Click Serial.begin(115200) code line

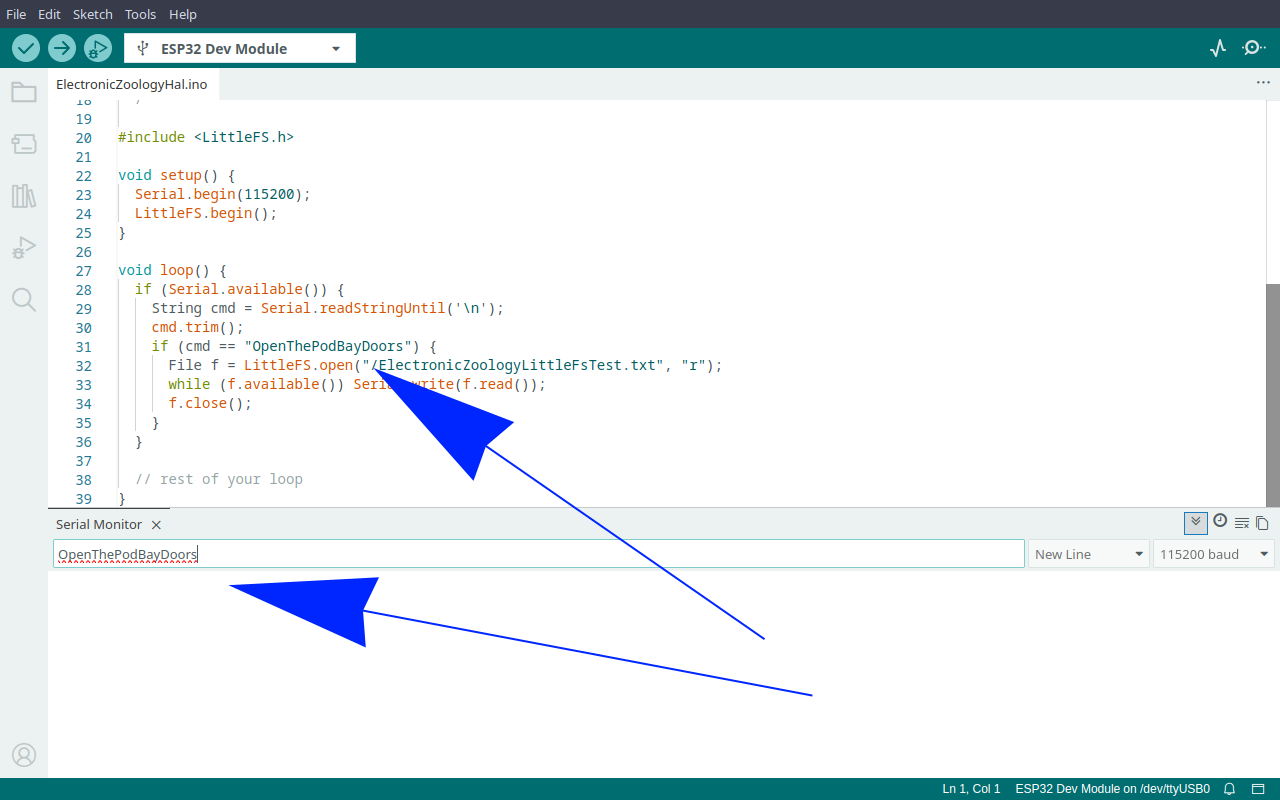point(223,195)
